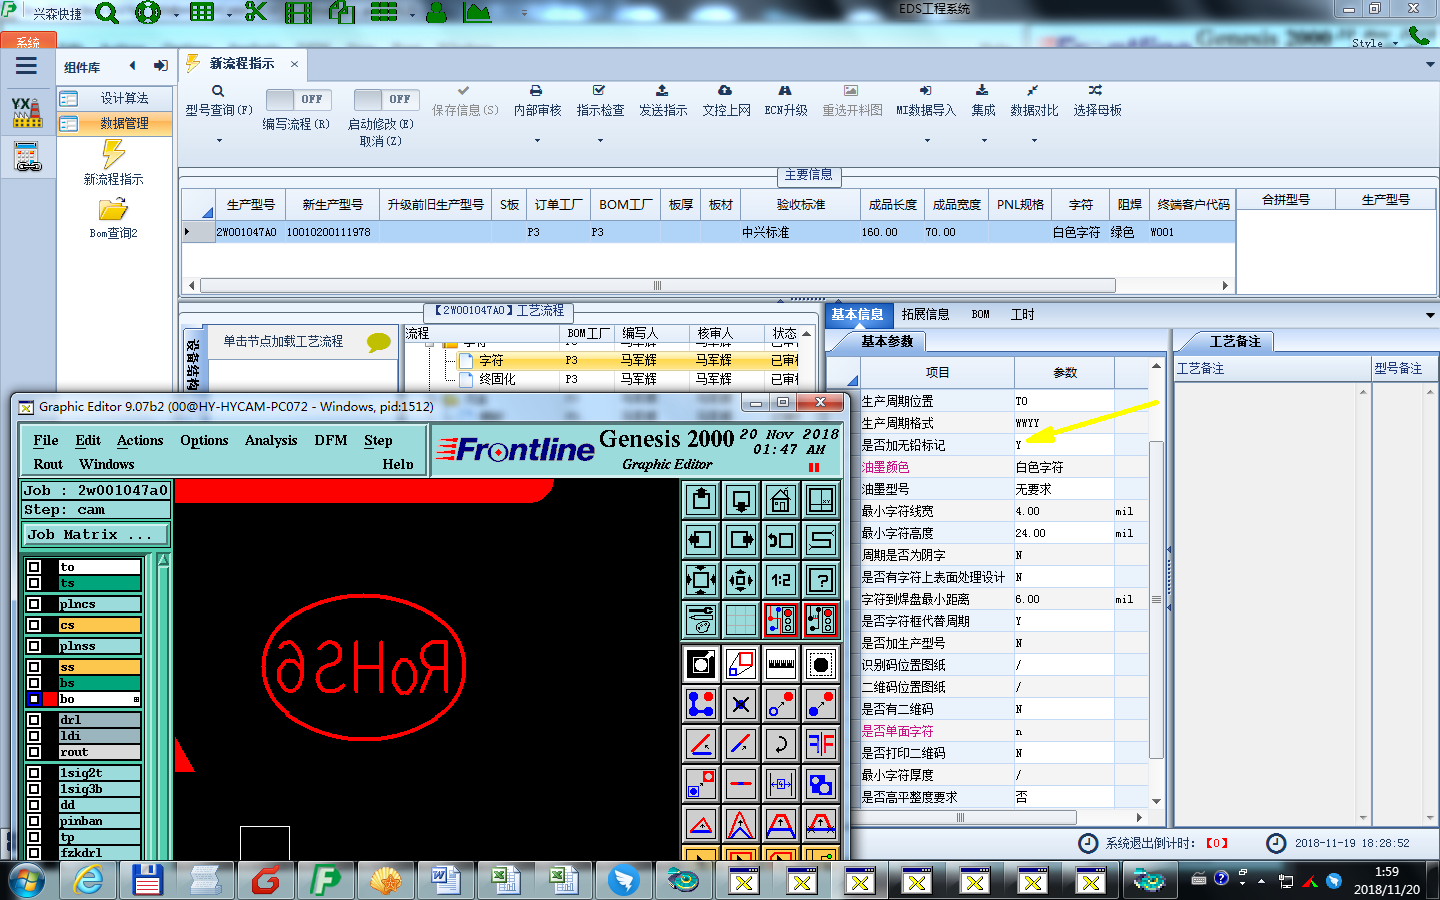The width and height of the screenshot is (1440, 900).
Task: Check the 'cs' layer checkbox
Action: [x=35, y=625]
